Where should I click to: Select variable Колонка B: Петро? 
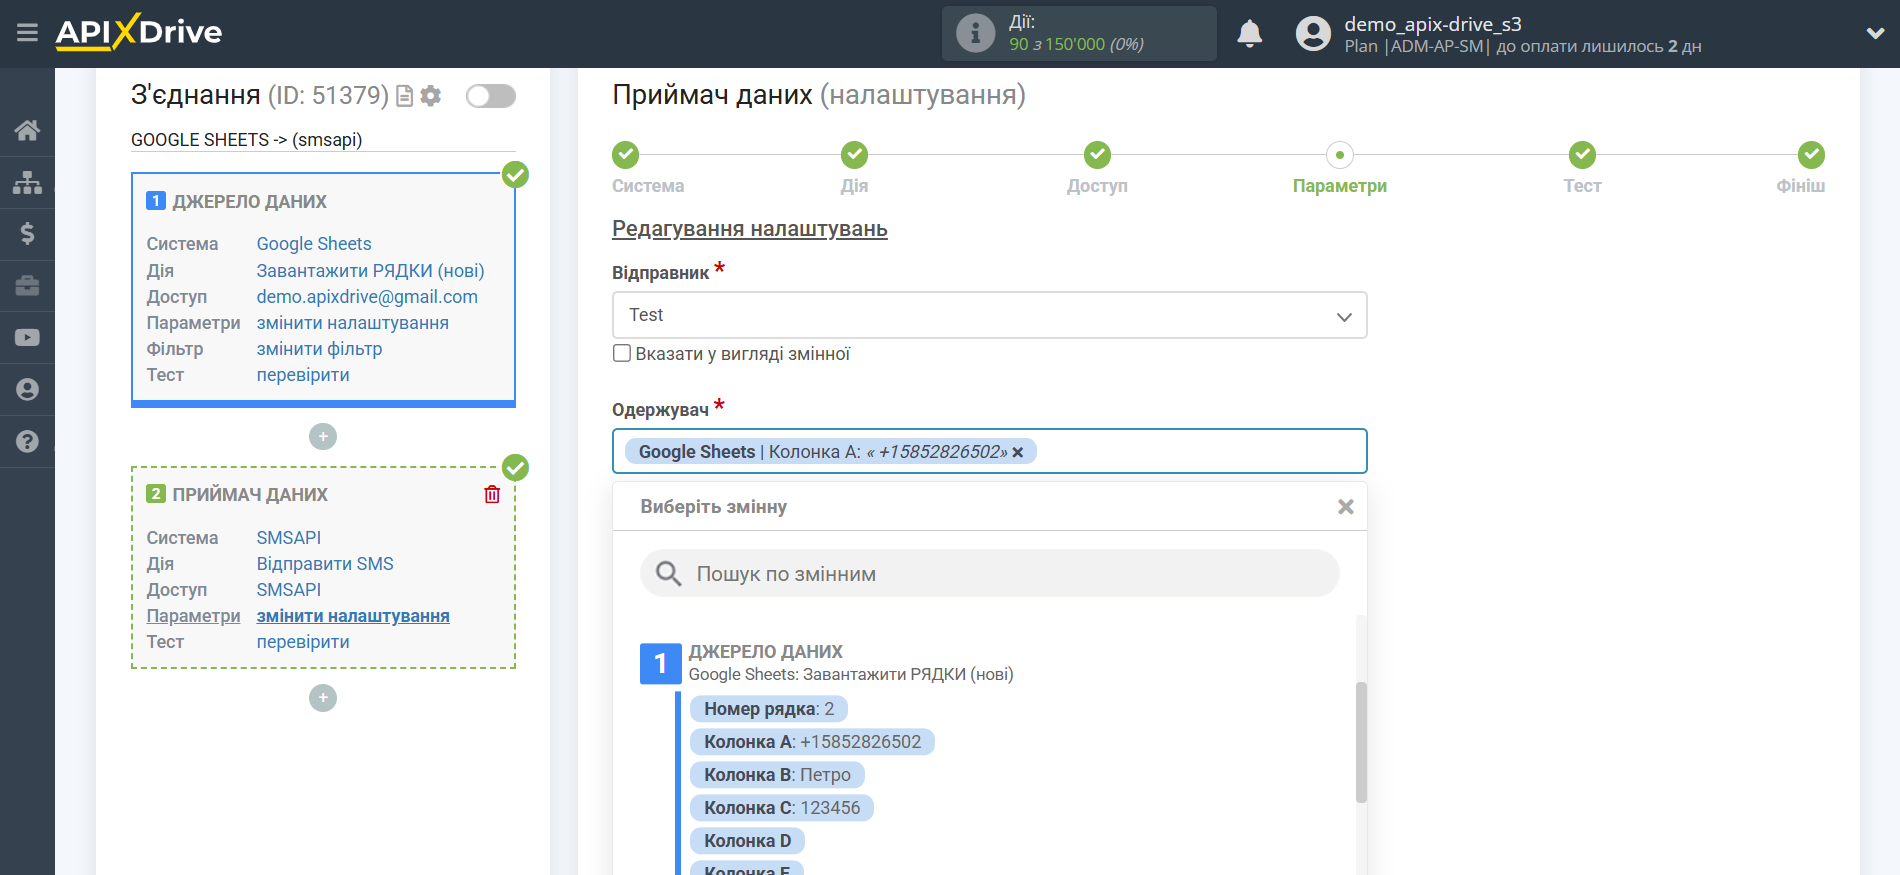coord(777,775)
